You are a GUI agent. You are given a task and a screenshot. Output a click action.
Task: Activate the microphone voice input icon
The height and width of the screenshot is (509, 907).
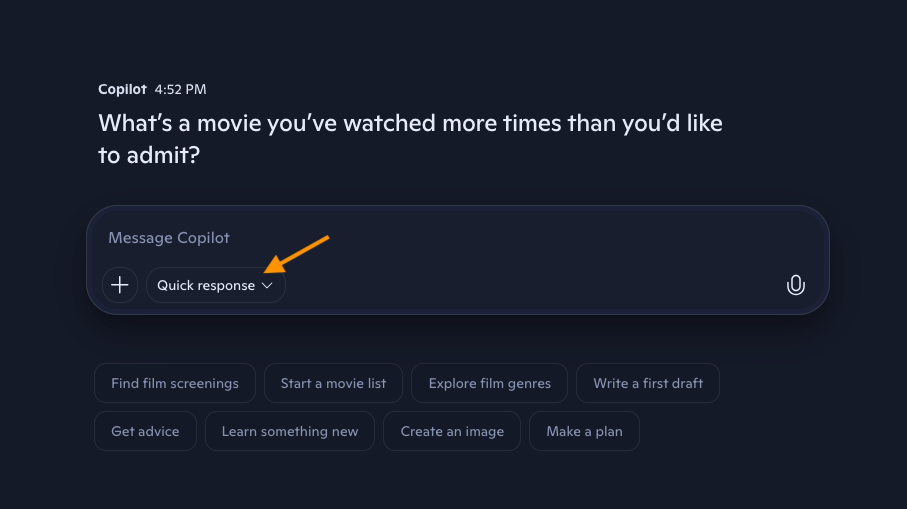click(x=795, y=285)
